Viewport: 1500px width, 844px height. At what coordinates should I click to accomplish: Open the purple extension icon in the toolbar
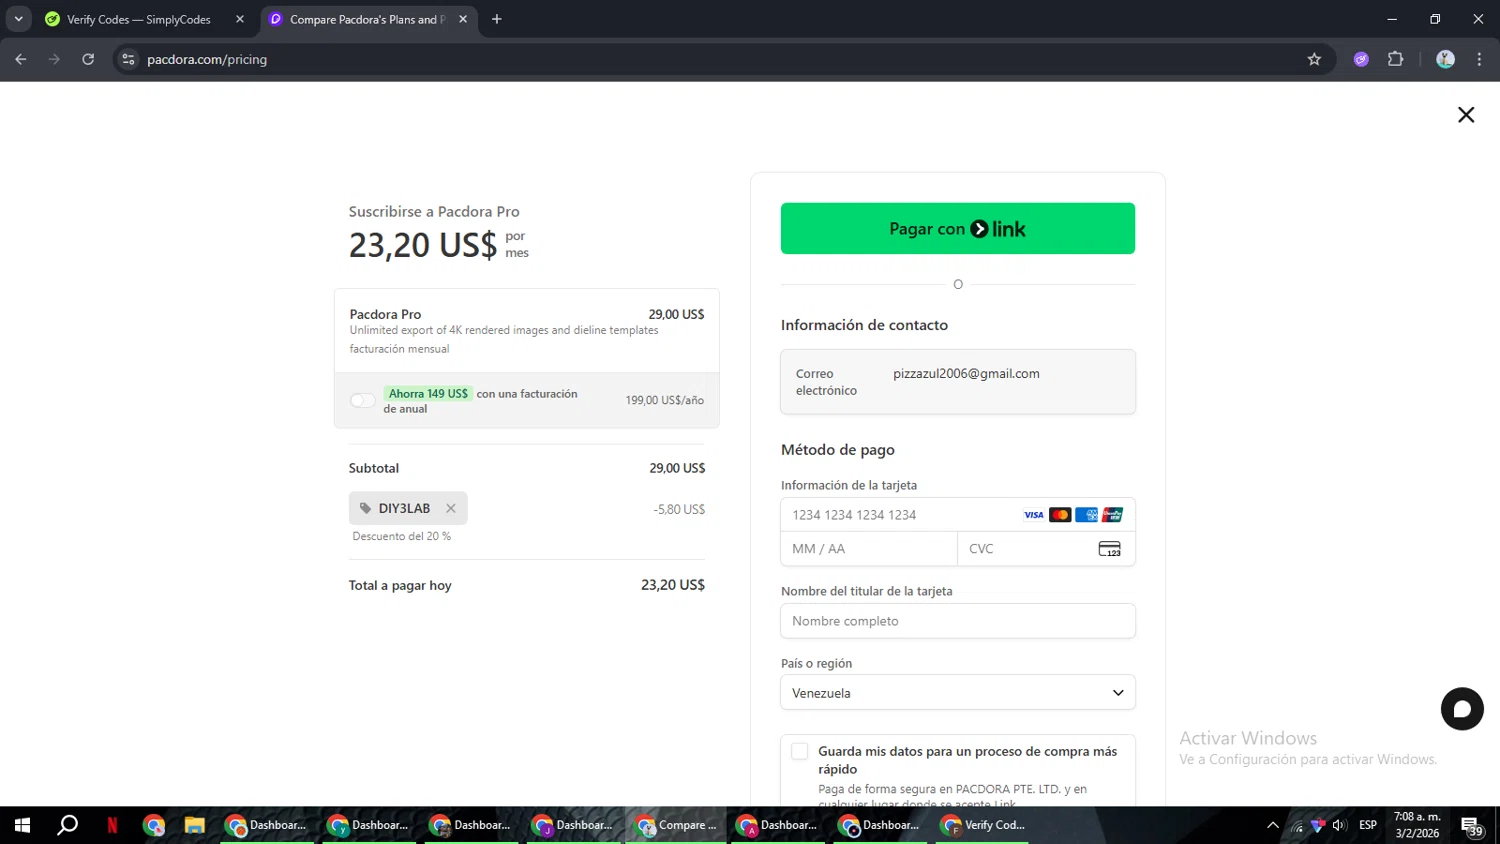pos(1361,59)
